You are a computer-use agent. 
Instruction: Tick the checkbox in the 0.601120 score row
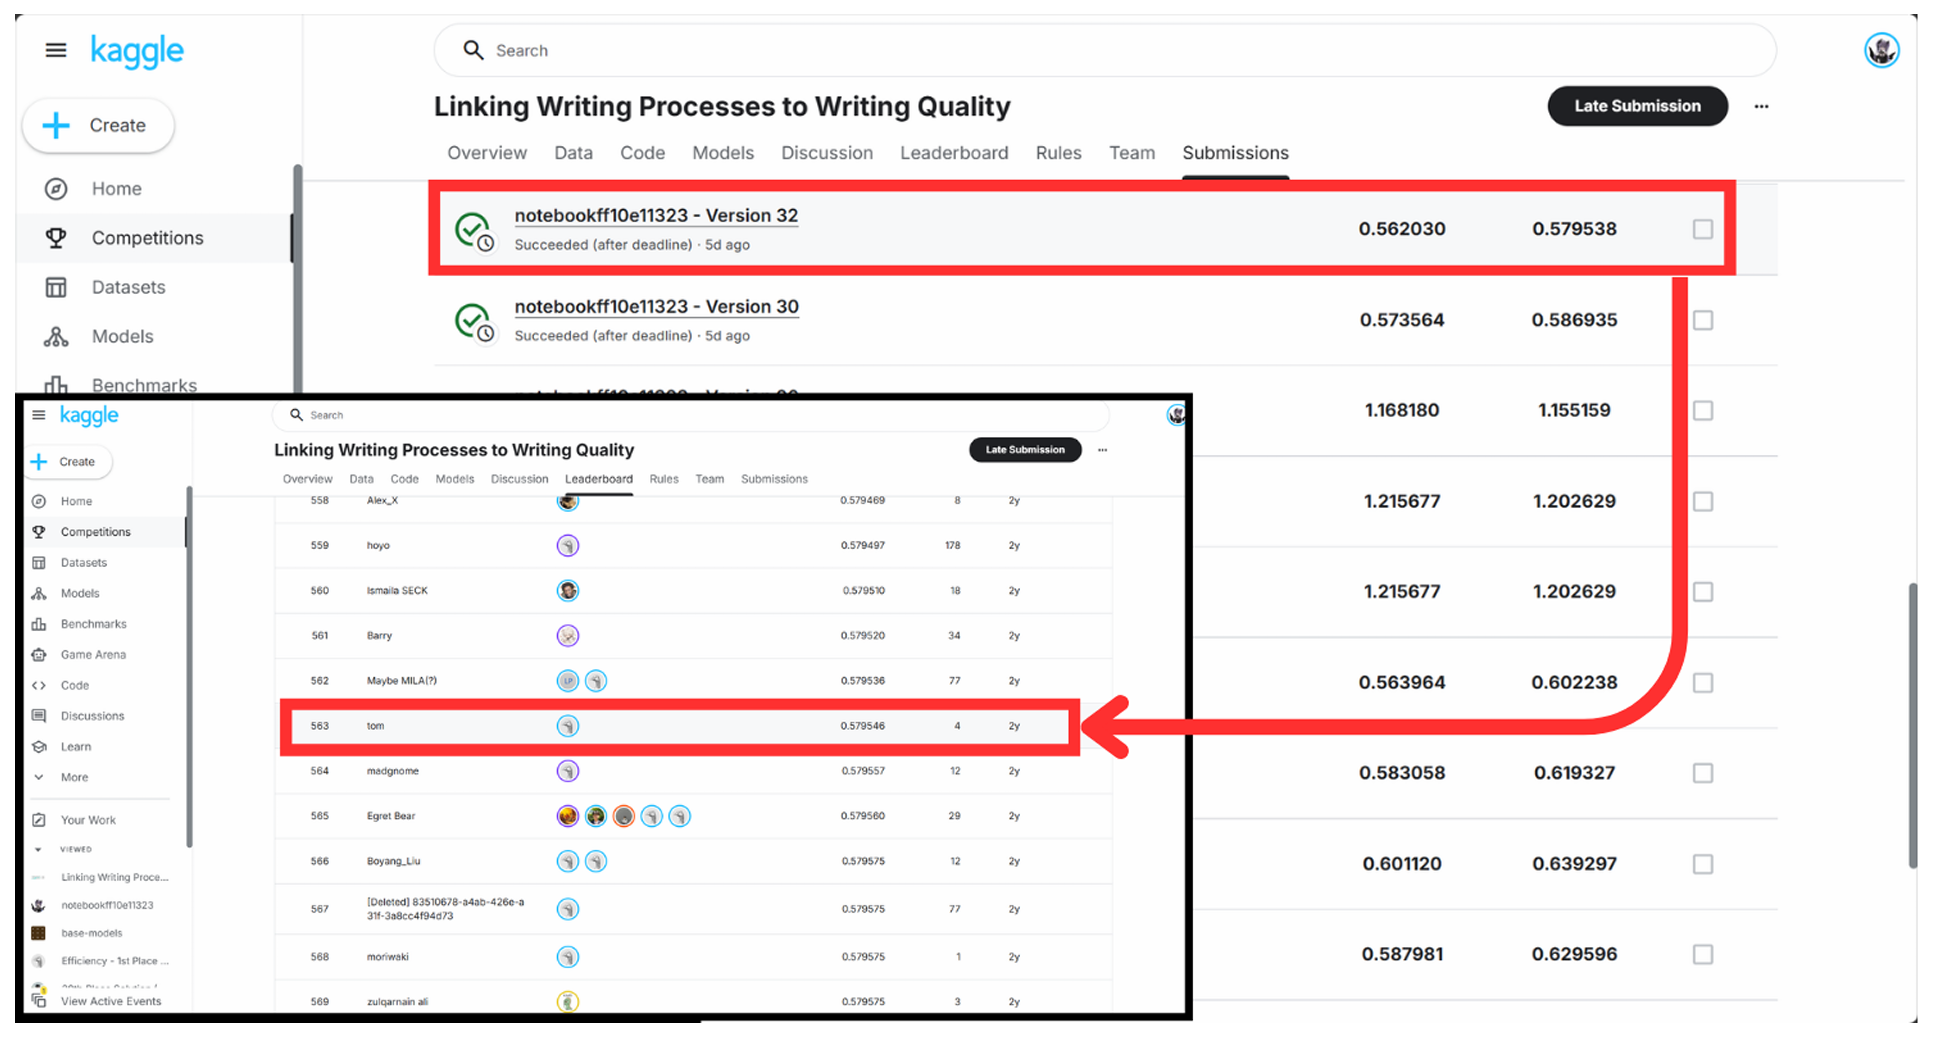[1703, 864]
